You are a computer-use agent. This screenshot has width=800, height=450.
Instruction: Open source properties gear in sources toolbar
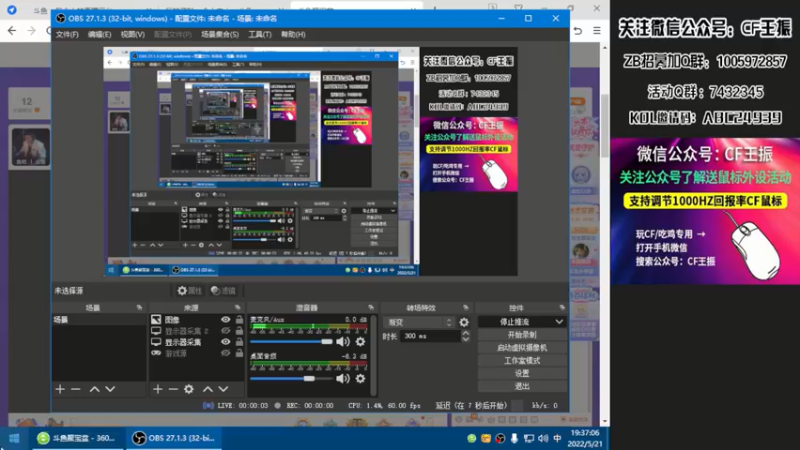pyautogui.click(x=189, y=389)
